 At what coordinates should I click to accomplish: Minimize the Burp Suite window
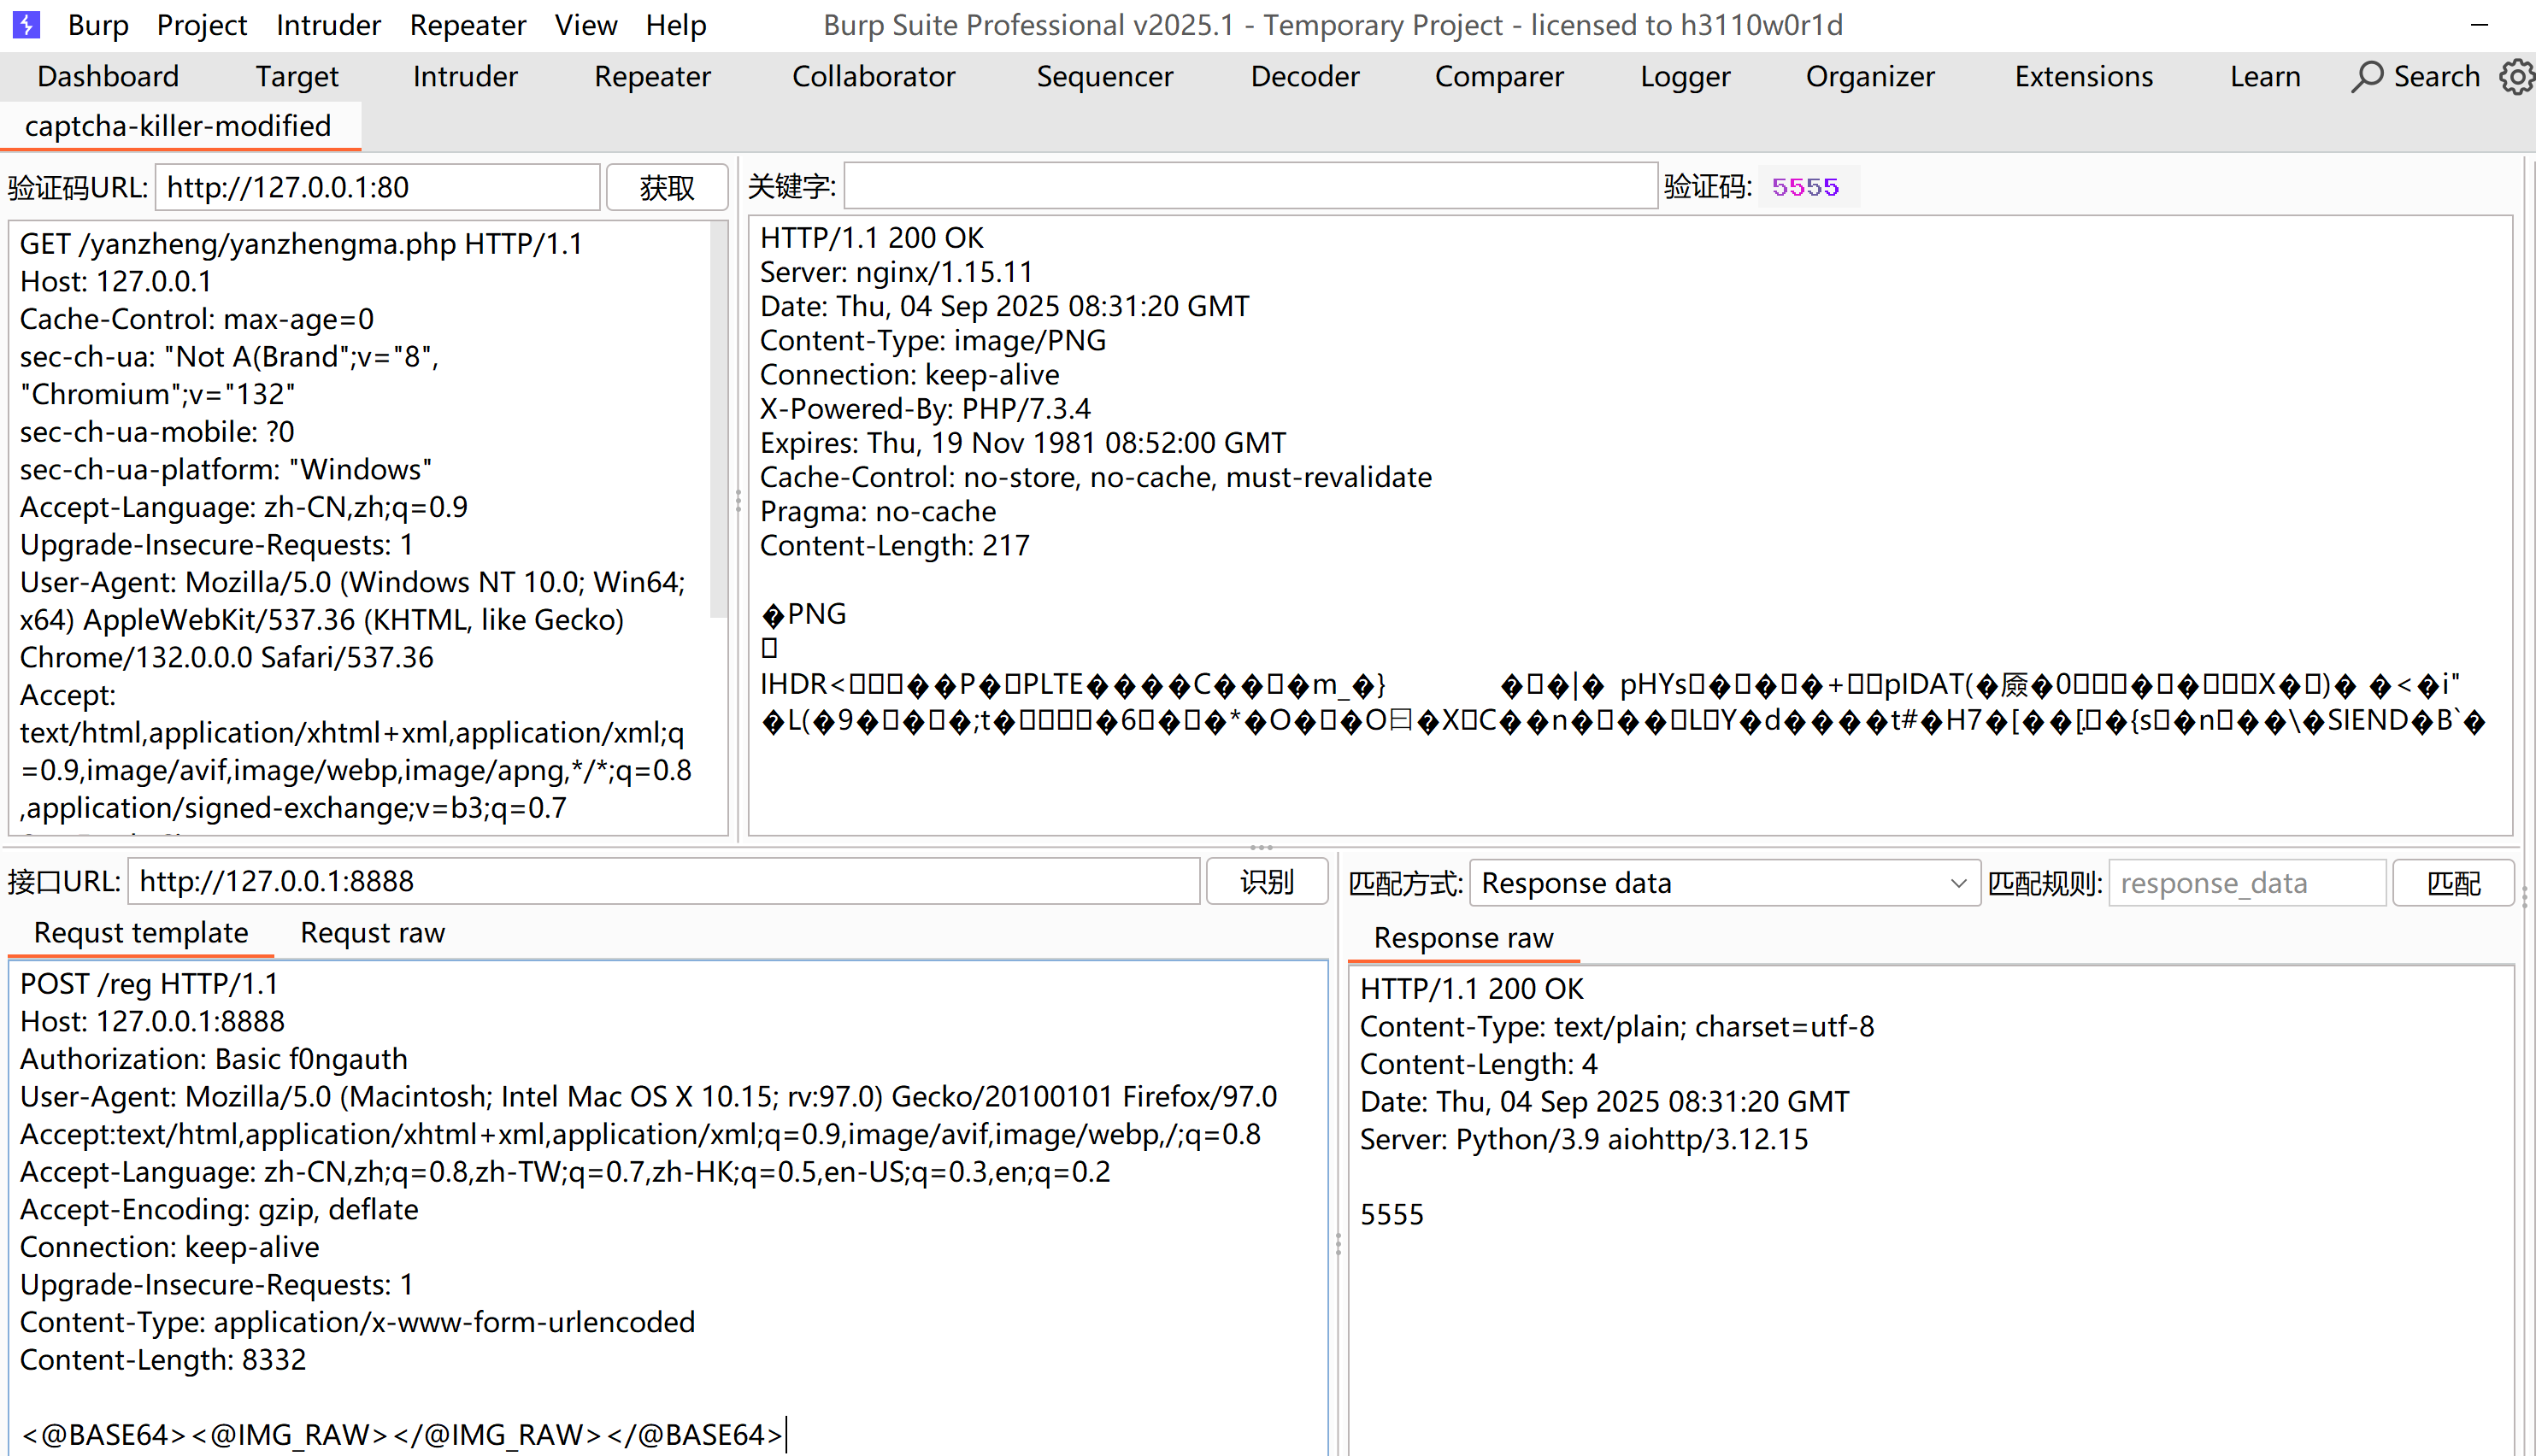point(2479,24)
